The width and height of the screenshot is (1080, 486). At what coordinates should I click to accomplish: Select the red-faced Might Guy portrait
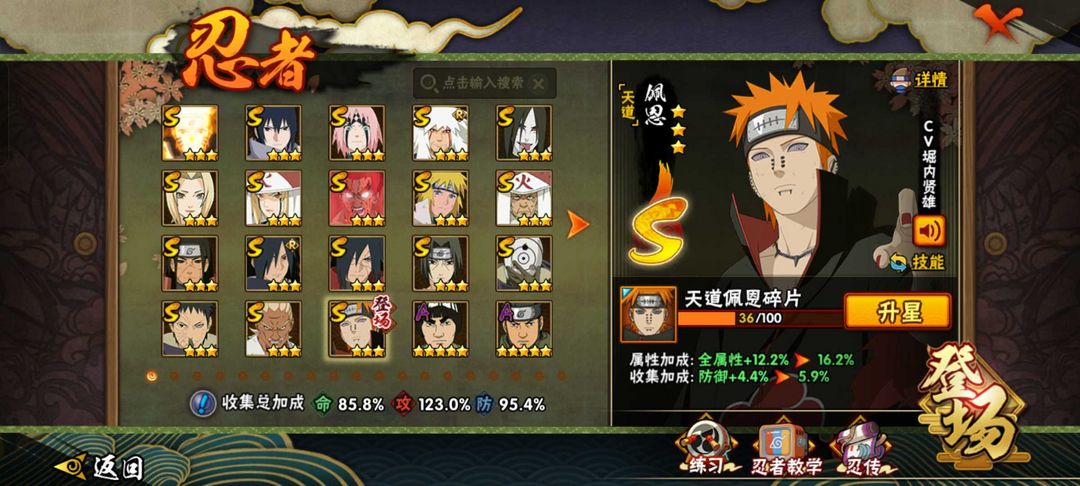pyautogui.click(x=357, y=198)
